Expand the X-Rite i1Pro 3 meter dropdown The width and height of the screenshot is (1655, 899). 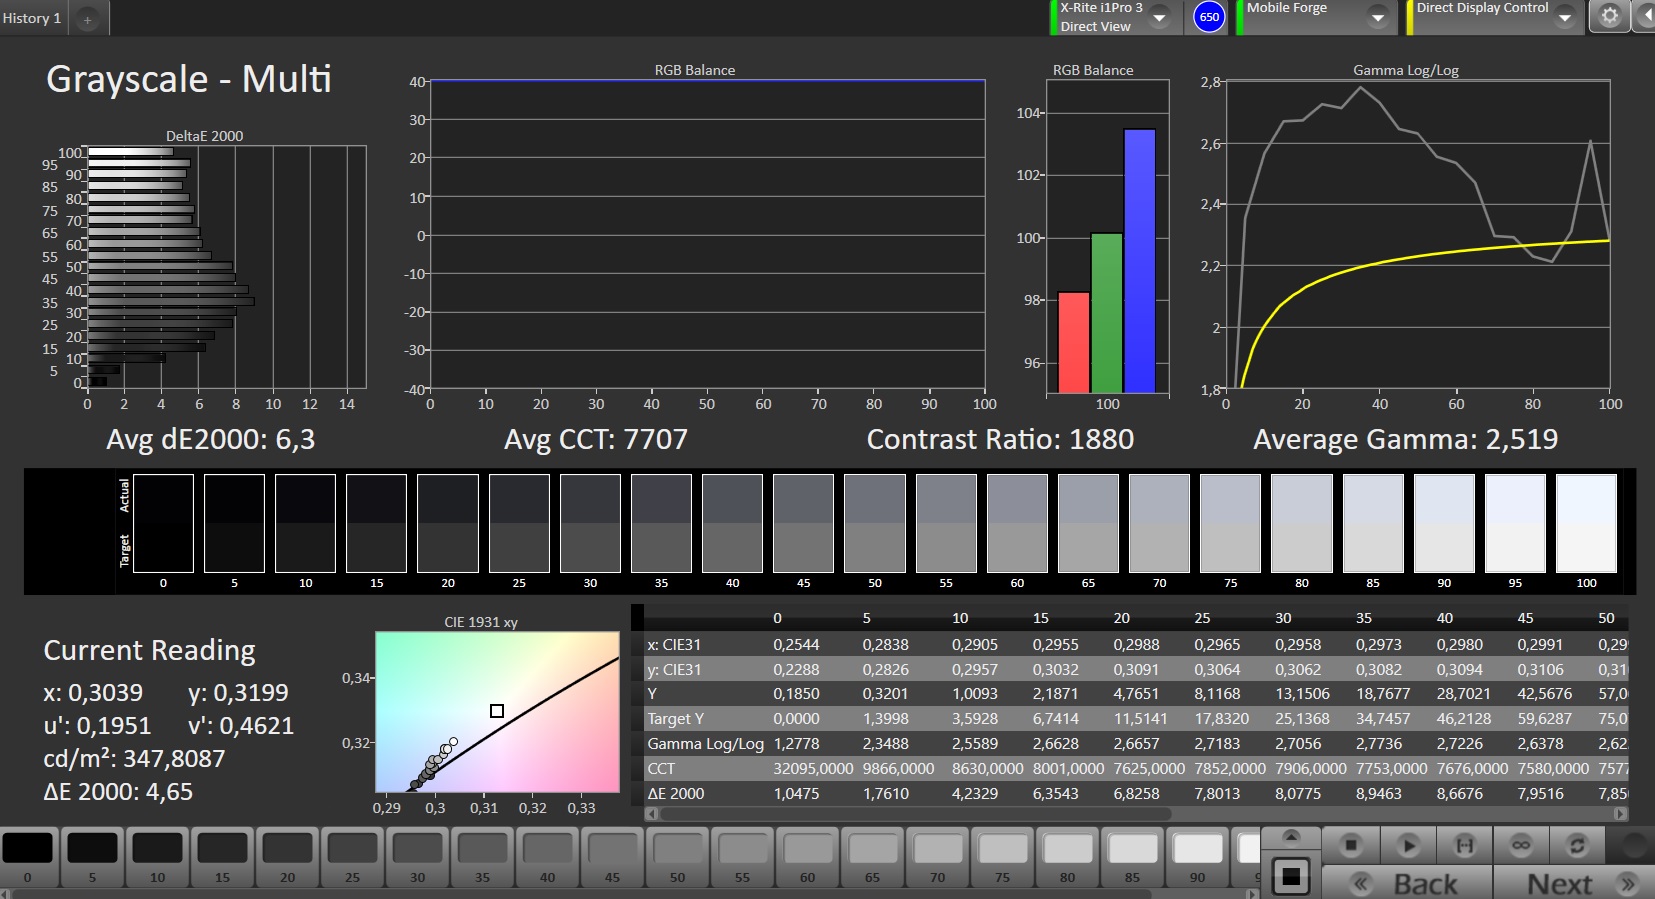click(1160, 17)
